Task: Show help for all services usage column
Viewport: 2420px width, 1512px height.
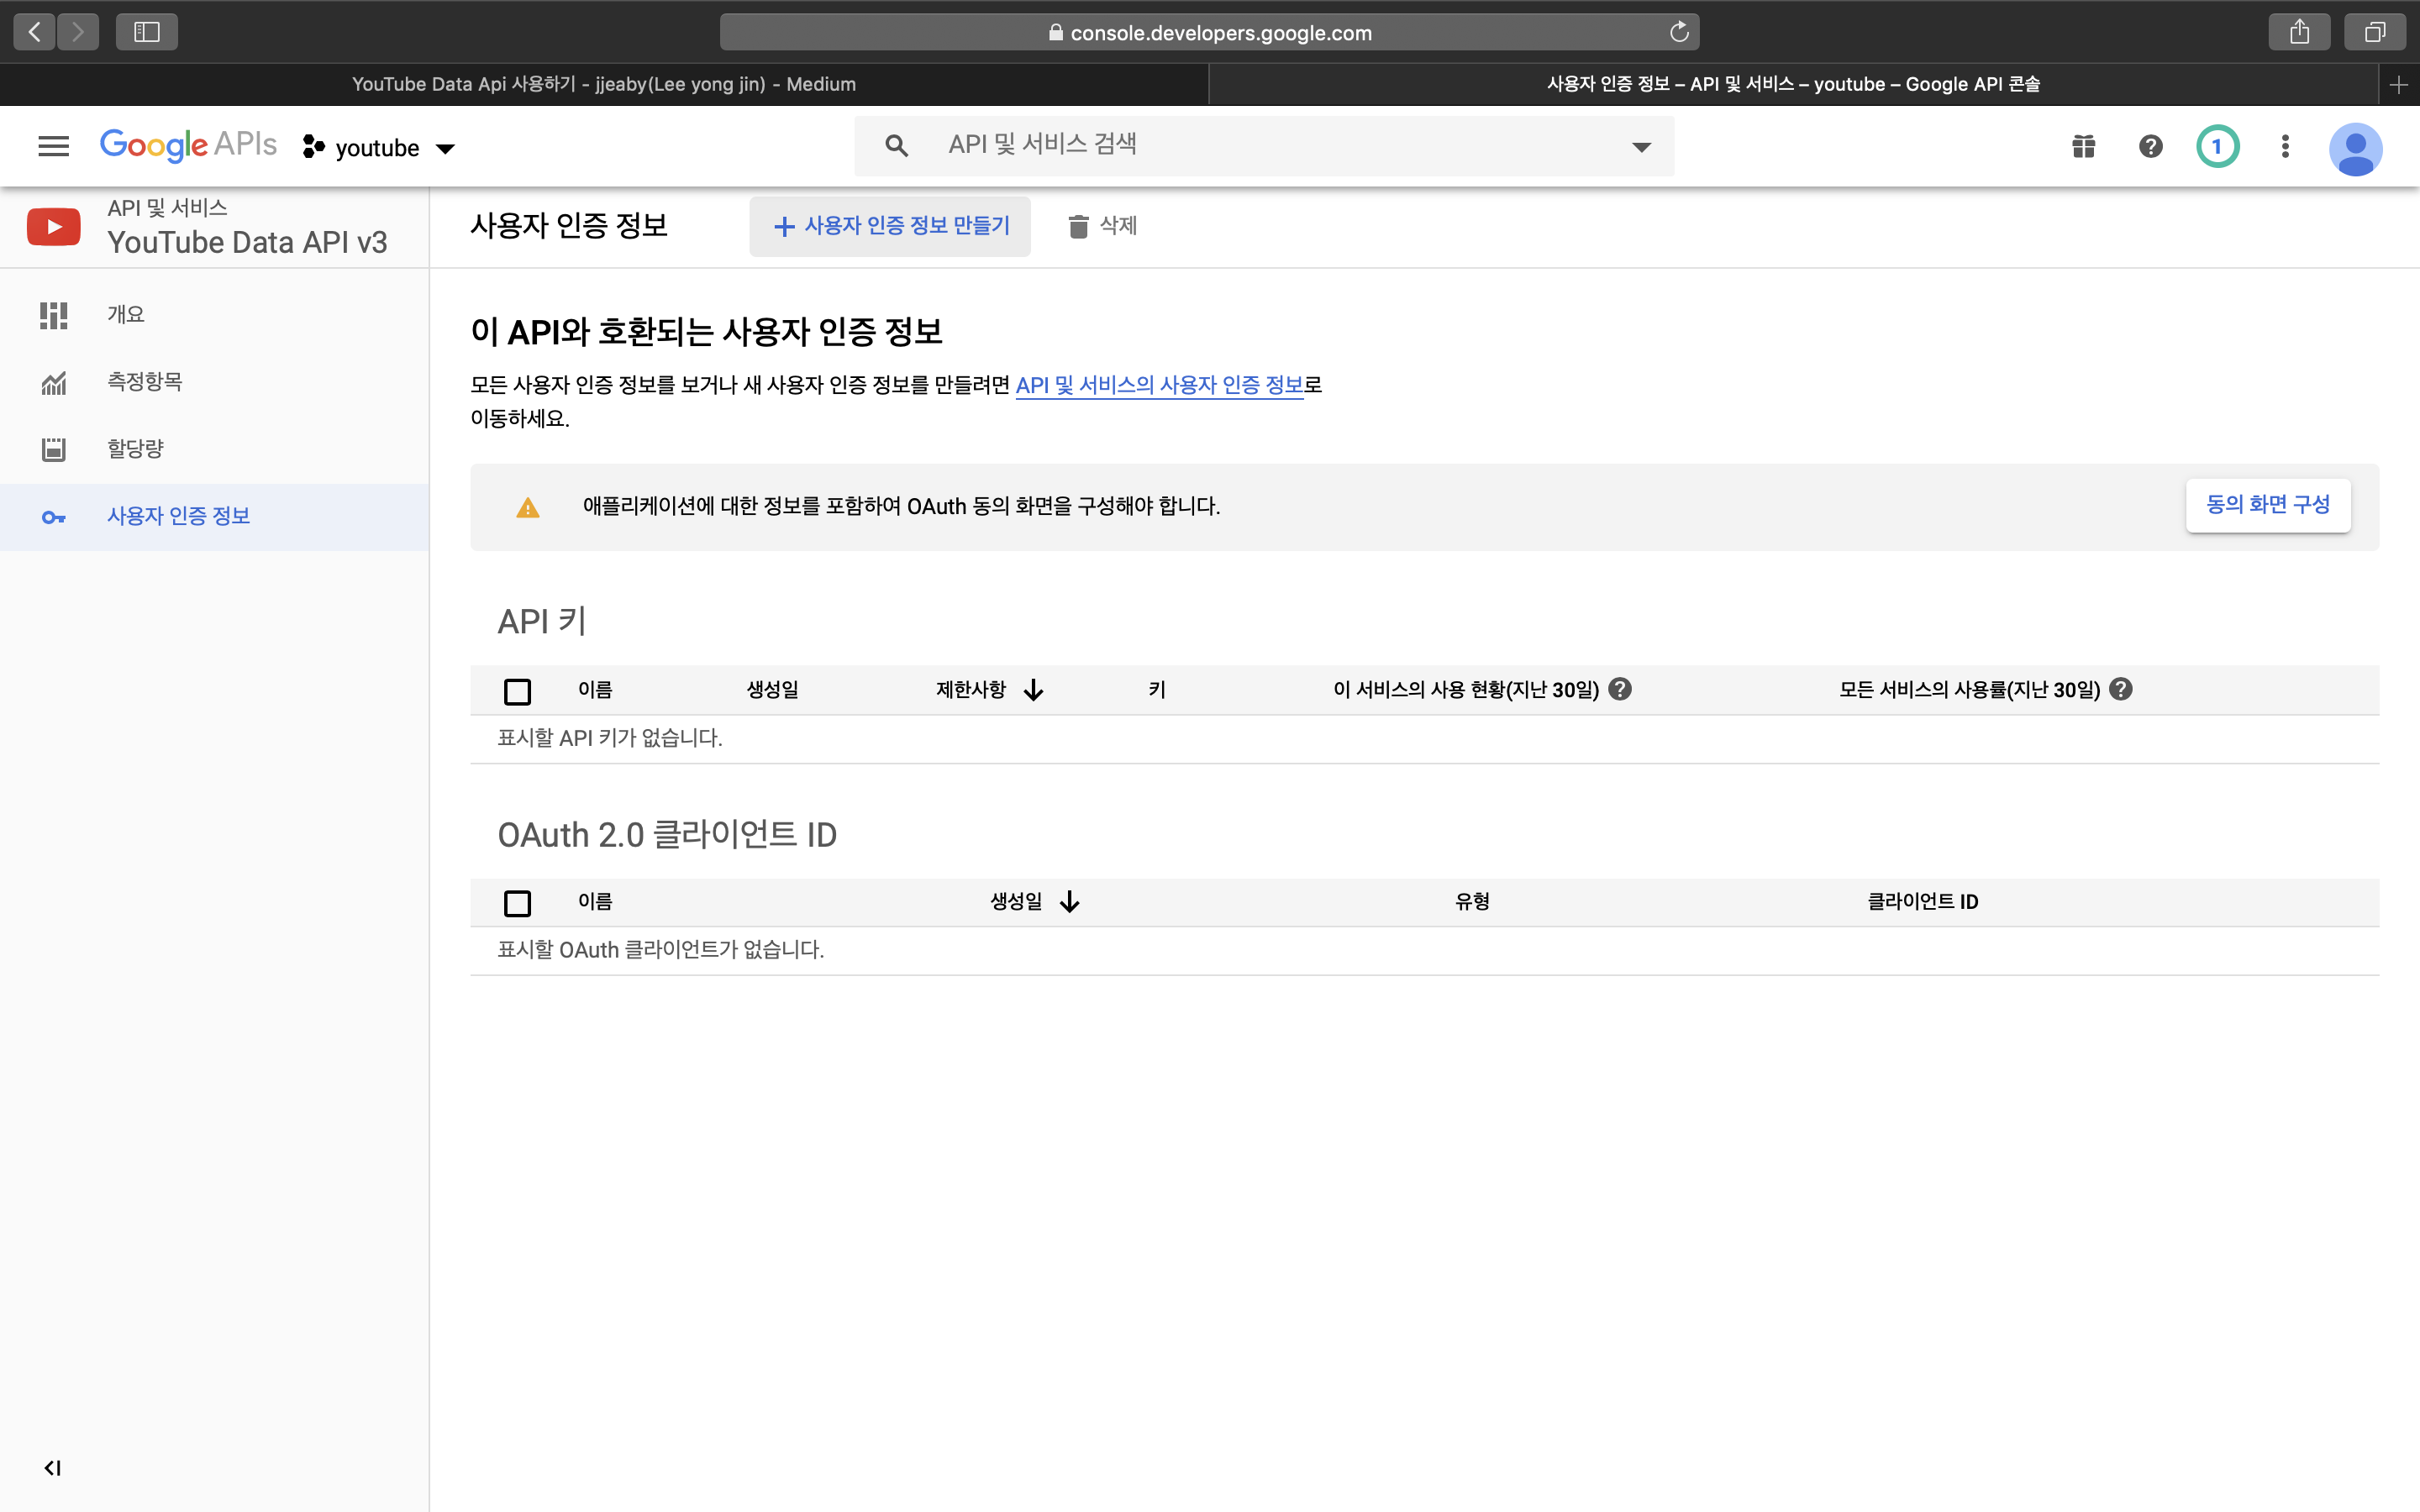Action: [x=2120, y=689]
